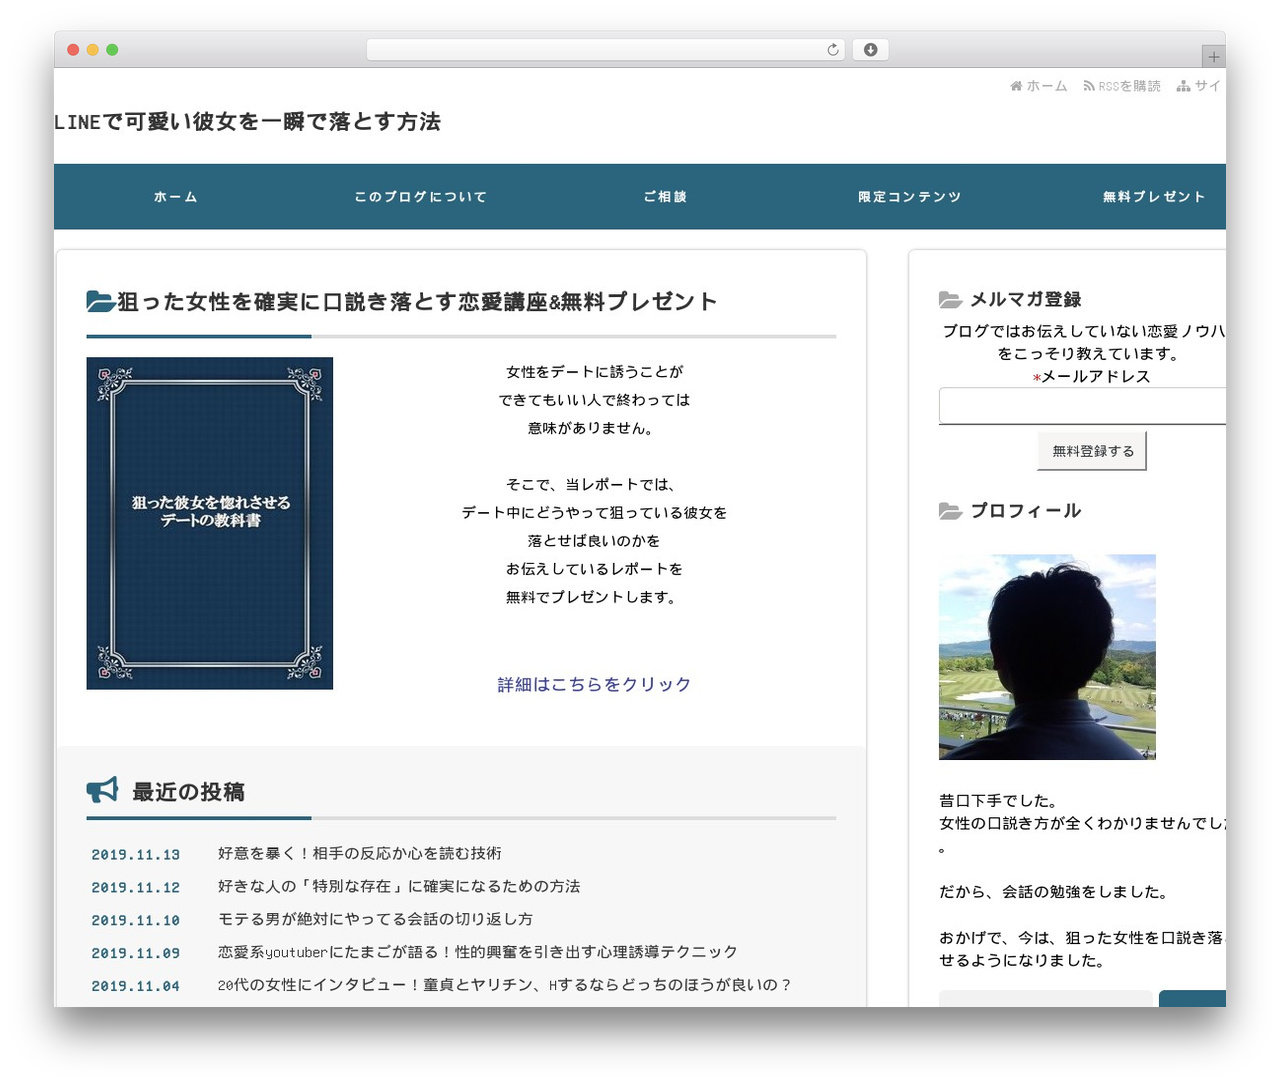
Task: Click the site title LINEで可愛い彼女を一瞬で落とす方法
Action: (x=247, y=122)
